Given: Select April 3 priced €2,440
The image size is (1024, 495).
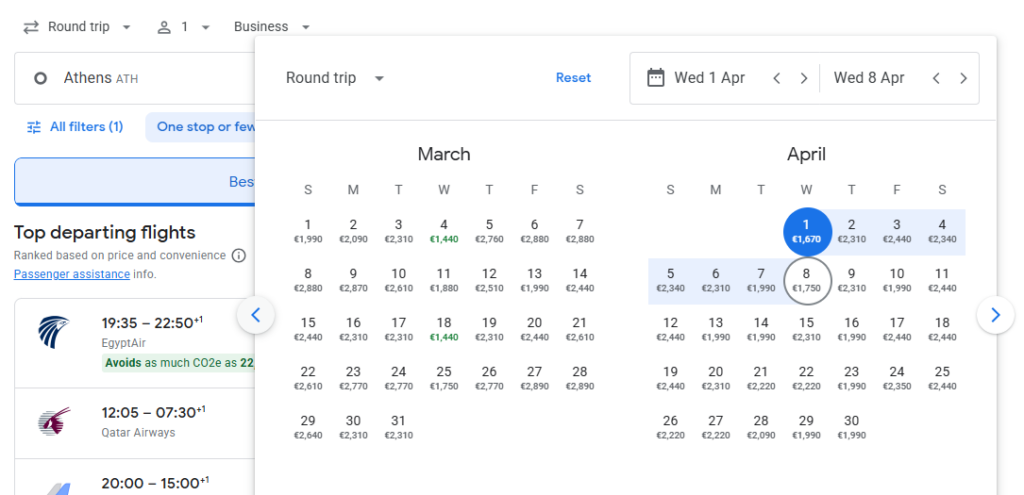Looking at the screenshot, I should pos(897,232).
